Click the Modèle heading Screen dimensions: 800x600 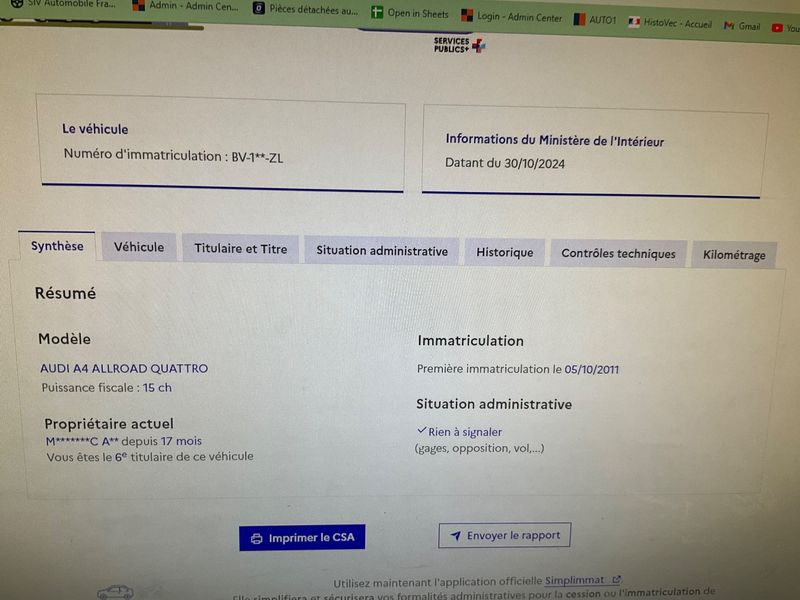tap(64, 339)
